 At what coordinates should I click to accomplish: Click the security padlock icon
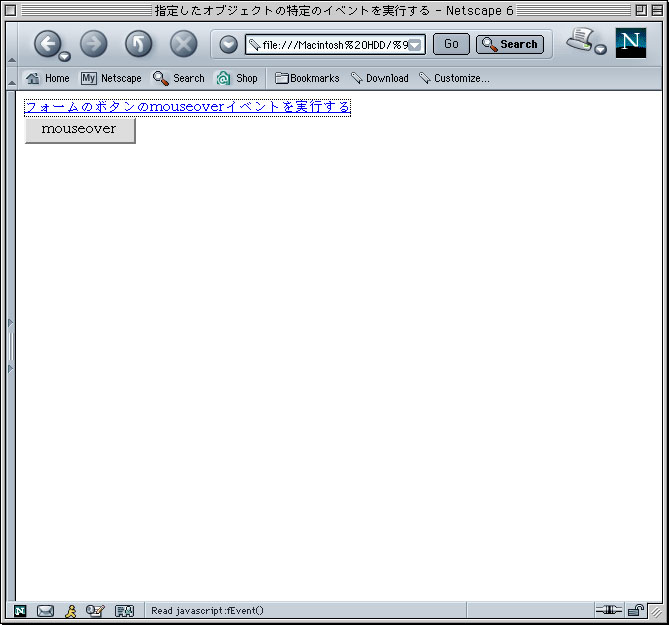(636, 610)
